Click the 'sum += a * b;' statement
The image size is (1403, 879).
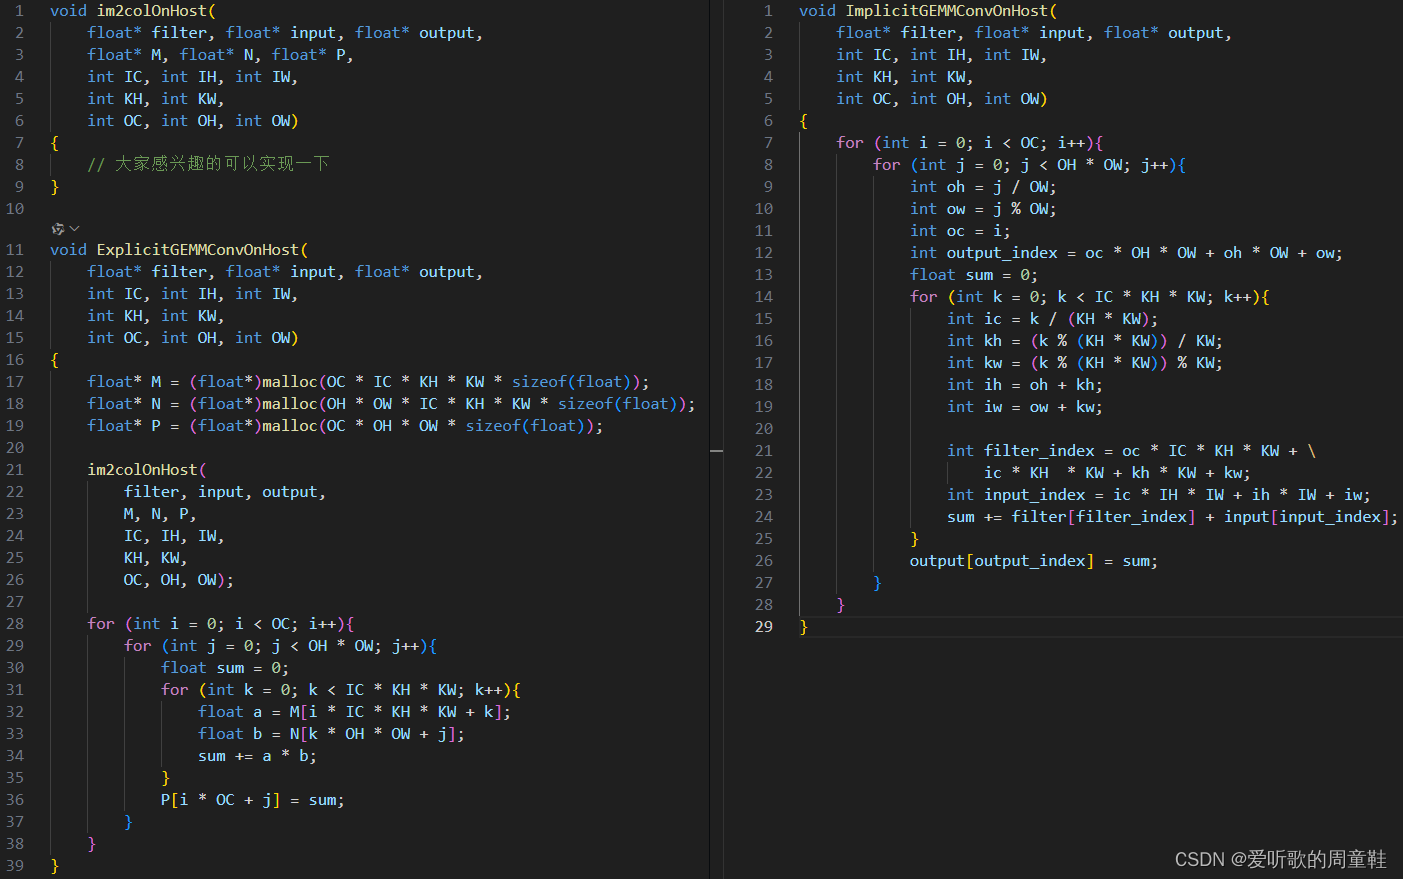click(x=257, y=756)
